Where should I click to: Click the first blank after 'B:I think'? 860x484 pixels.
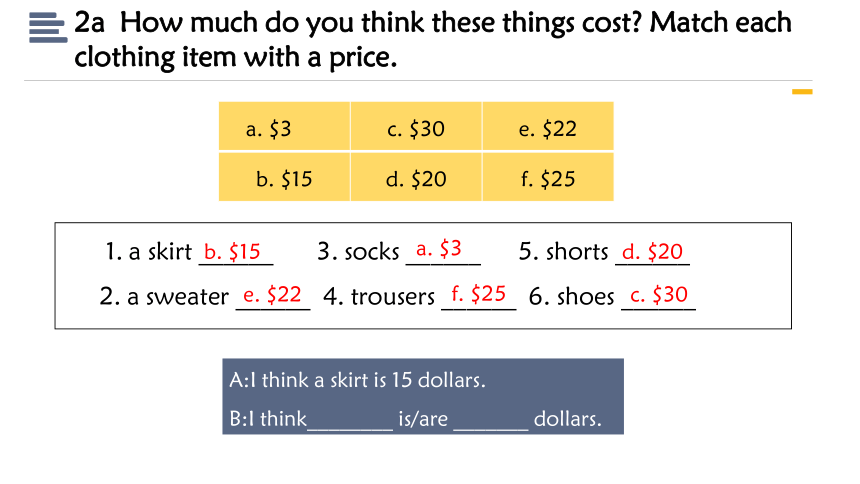(350, 421)
